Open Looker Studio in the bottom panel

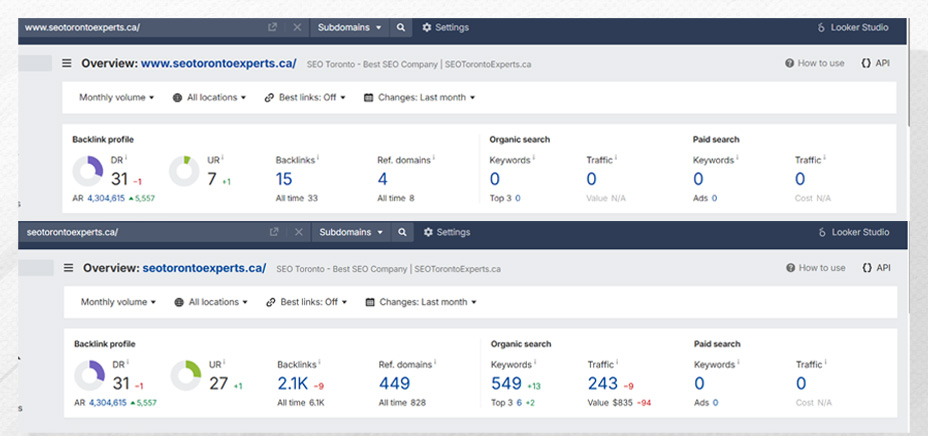click(x=854, y=232)
